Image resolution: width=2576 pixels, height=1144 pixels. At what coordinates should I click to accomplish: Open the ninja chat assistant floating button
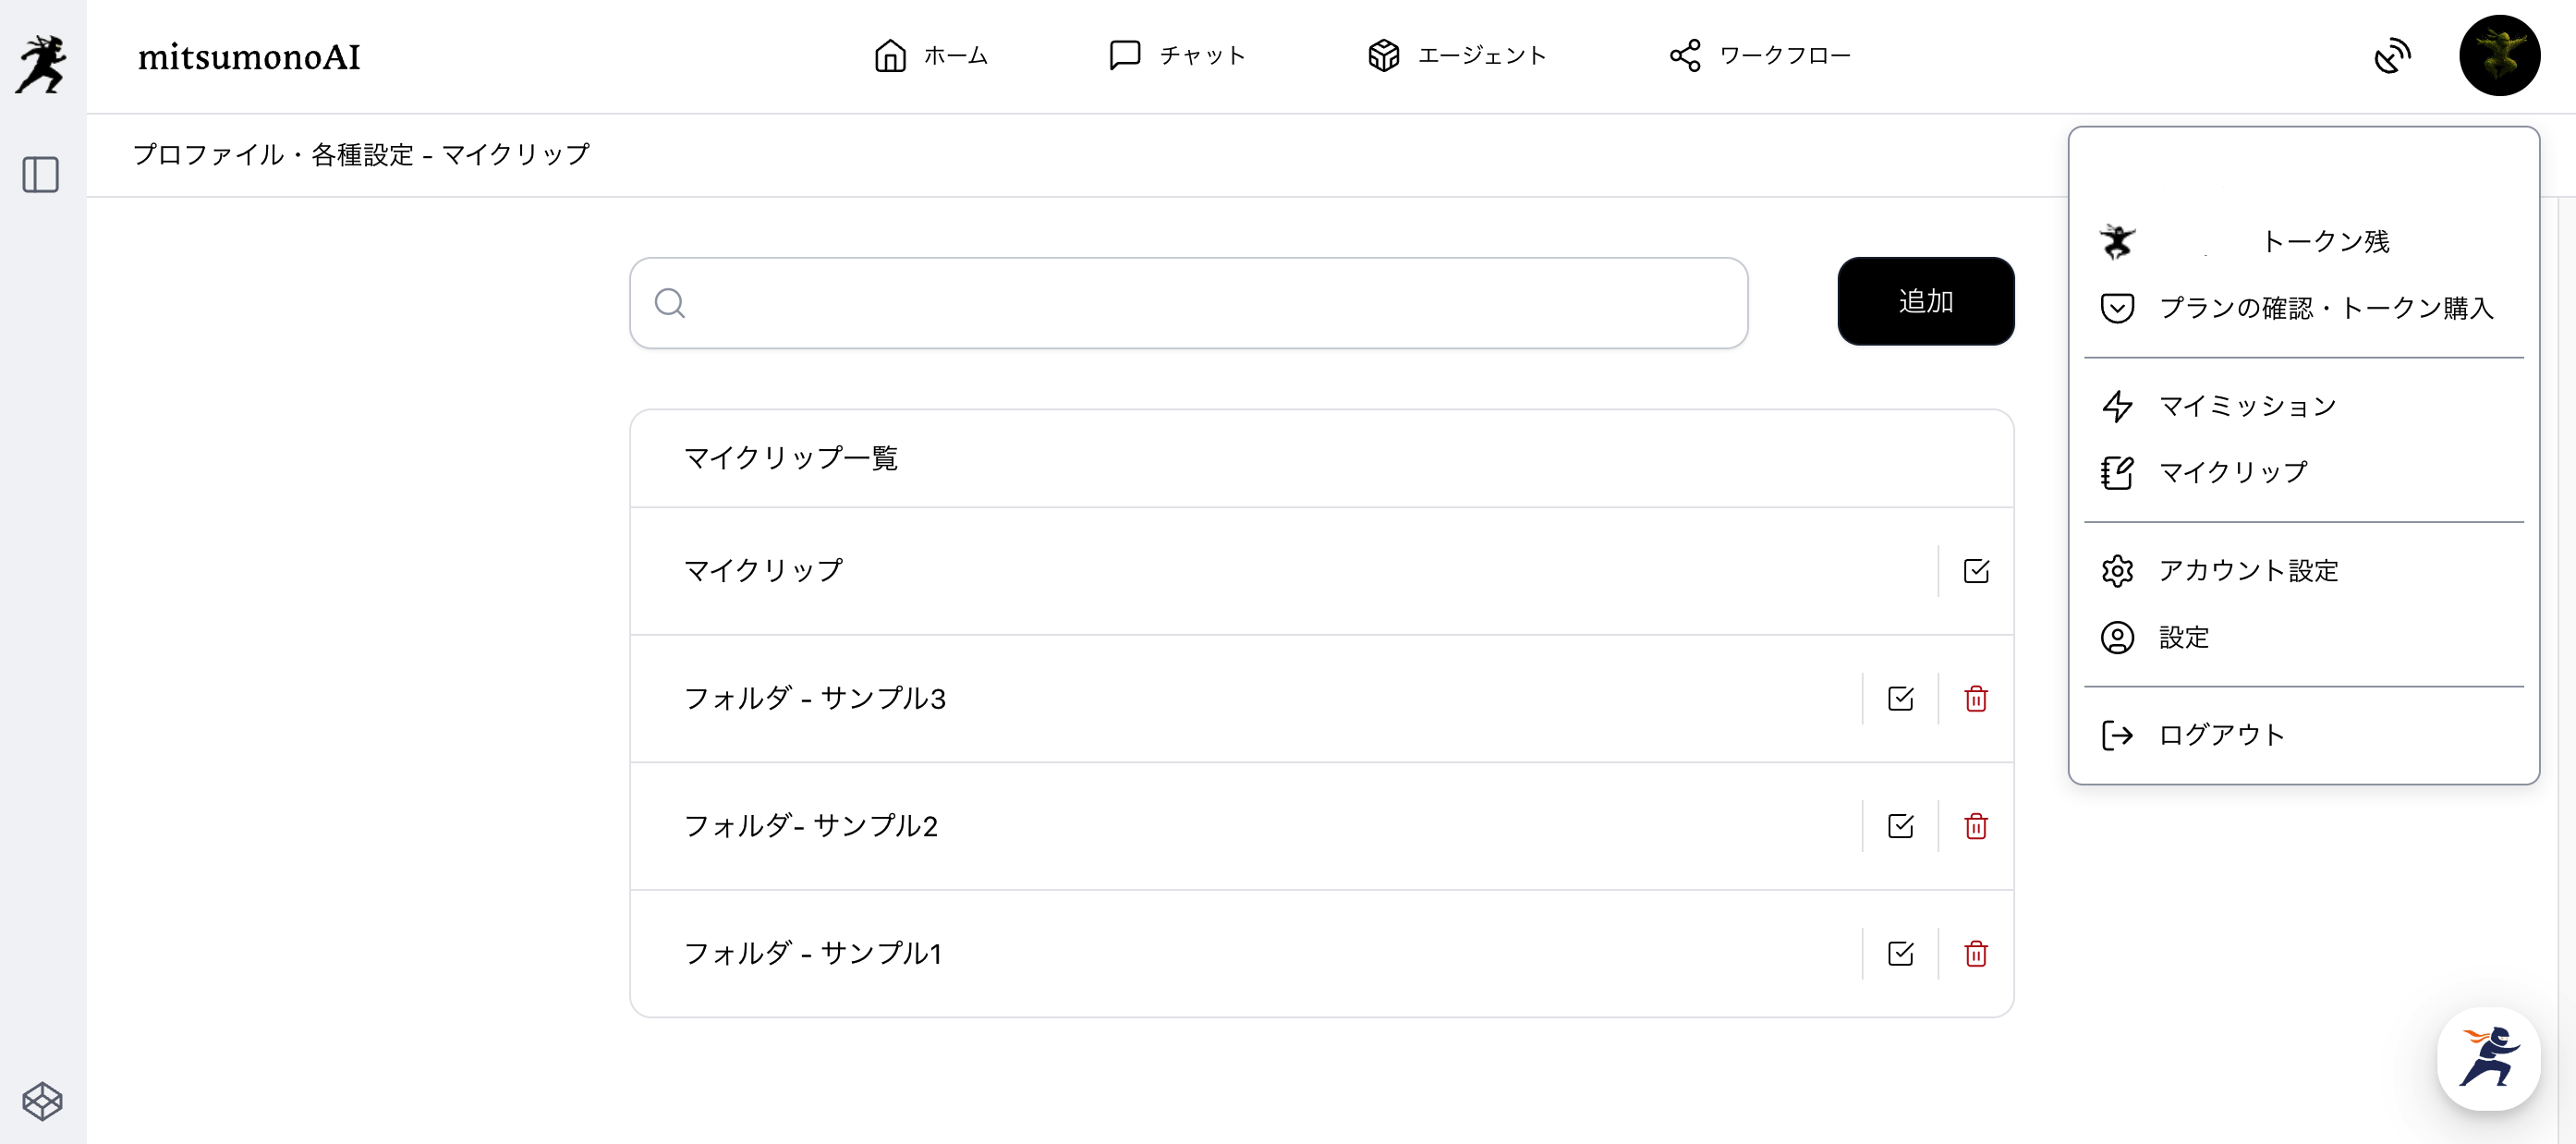pyautogui.click(x=2488, y=1058)
